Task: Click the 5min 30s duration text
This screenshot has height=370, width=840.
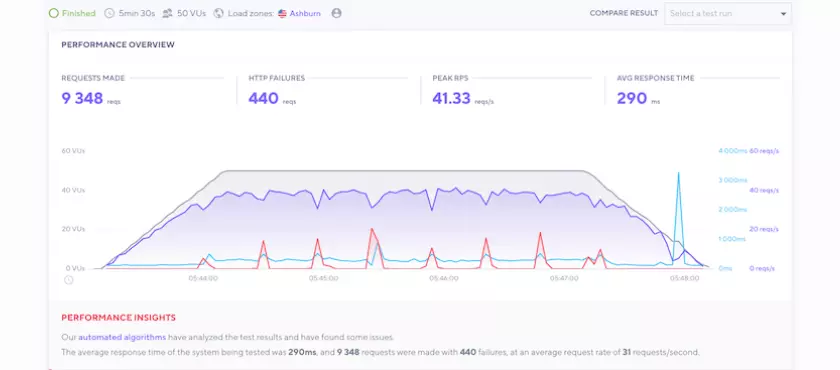Action: click(137, 13)
